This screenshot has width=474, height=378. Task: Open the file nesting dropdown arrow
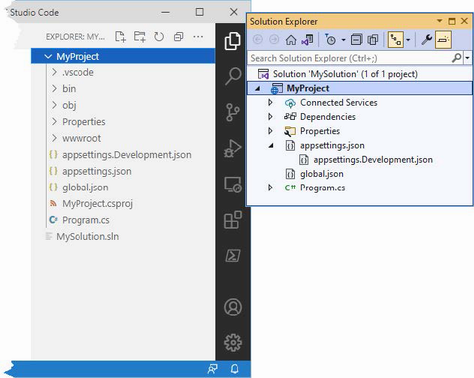408,40
